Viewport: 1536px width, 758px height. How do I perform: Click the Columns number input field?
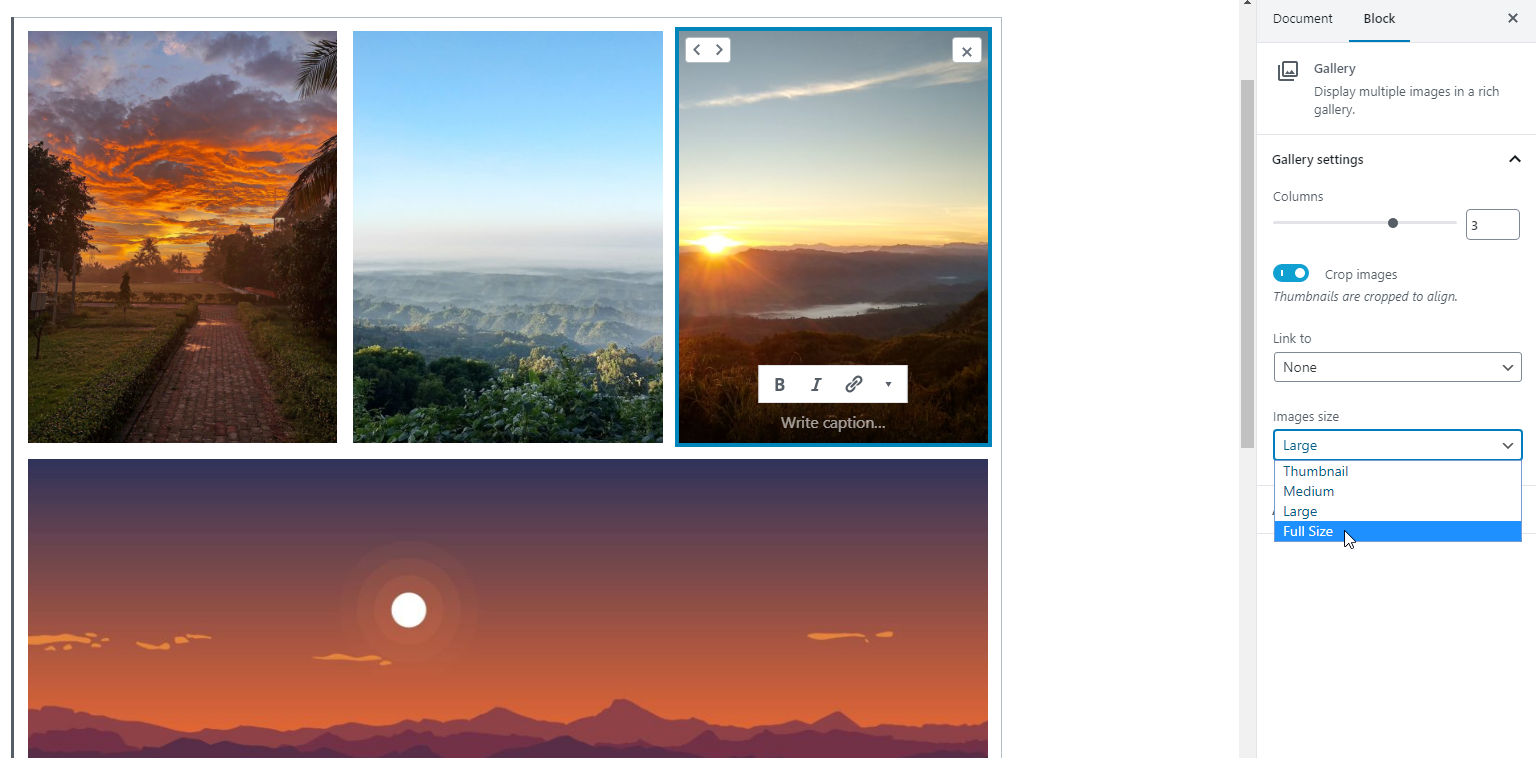[1492, 225]
